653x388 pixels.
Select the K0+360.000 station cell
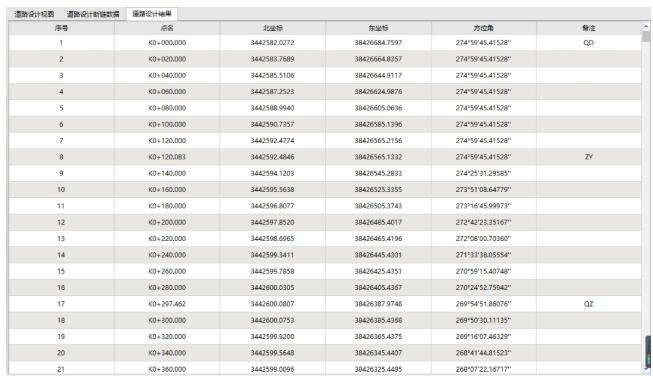click(x=167, y=369)
